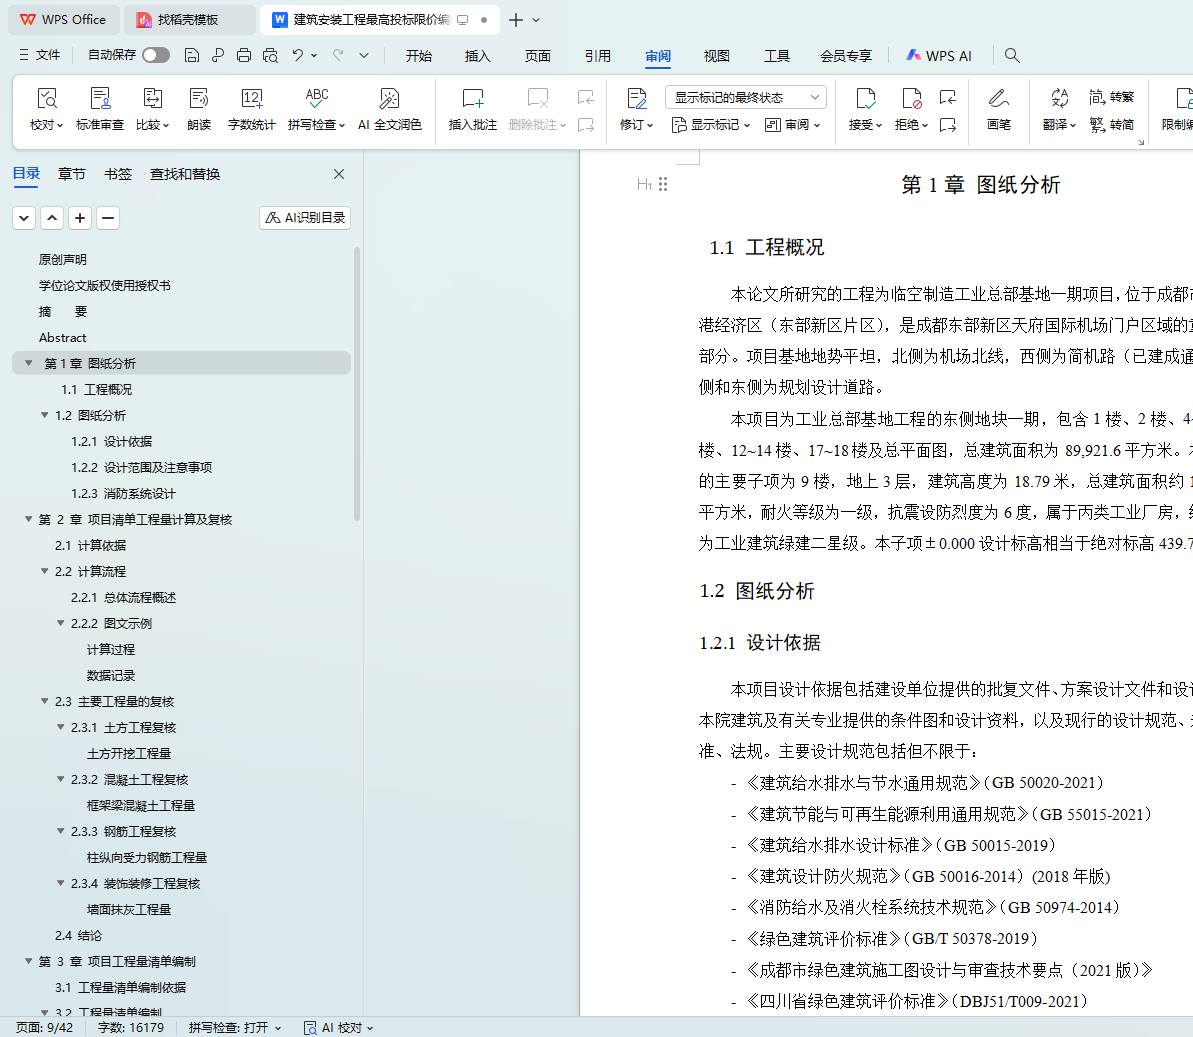
Task: Close the navigation pane with X
Action: tap(339, 174)
